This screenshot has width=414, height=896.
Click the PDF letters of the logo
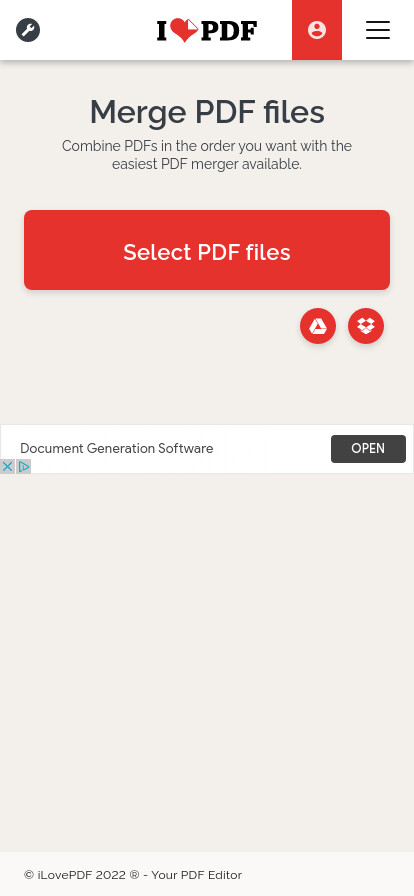click(x=229, y=31)
